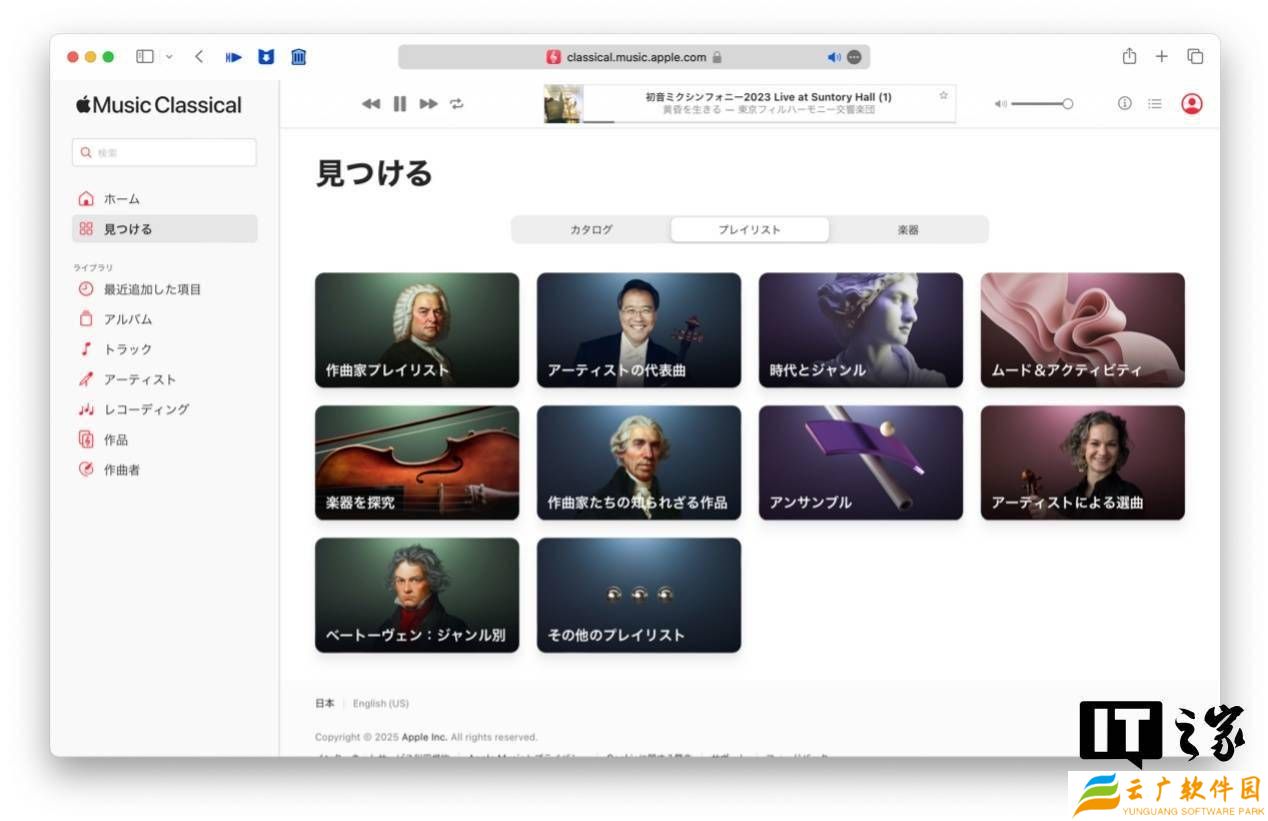
Task: Switch to the 楽器 tab
Action: click(908, 230)
